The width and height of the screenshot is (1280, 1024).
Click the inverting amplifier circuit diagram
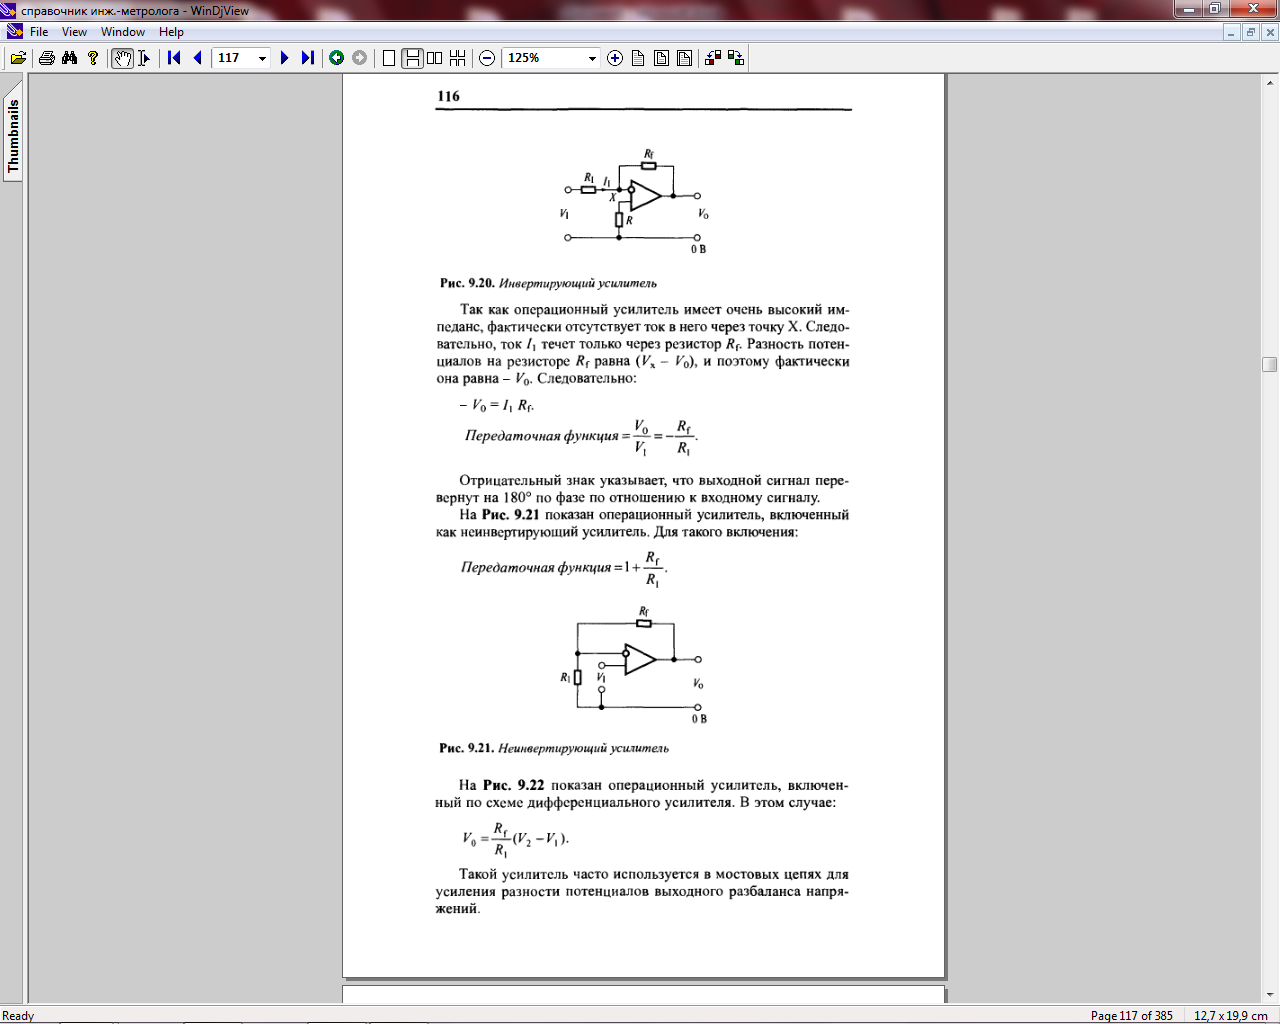[636, 202]
